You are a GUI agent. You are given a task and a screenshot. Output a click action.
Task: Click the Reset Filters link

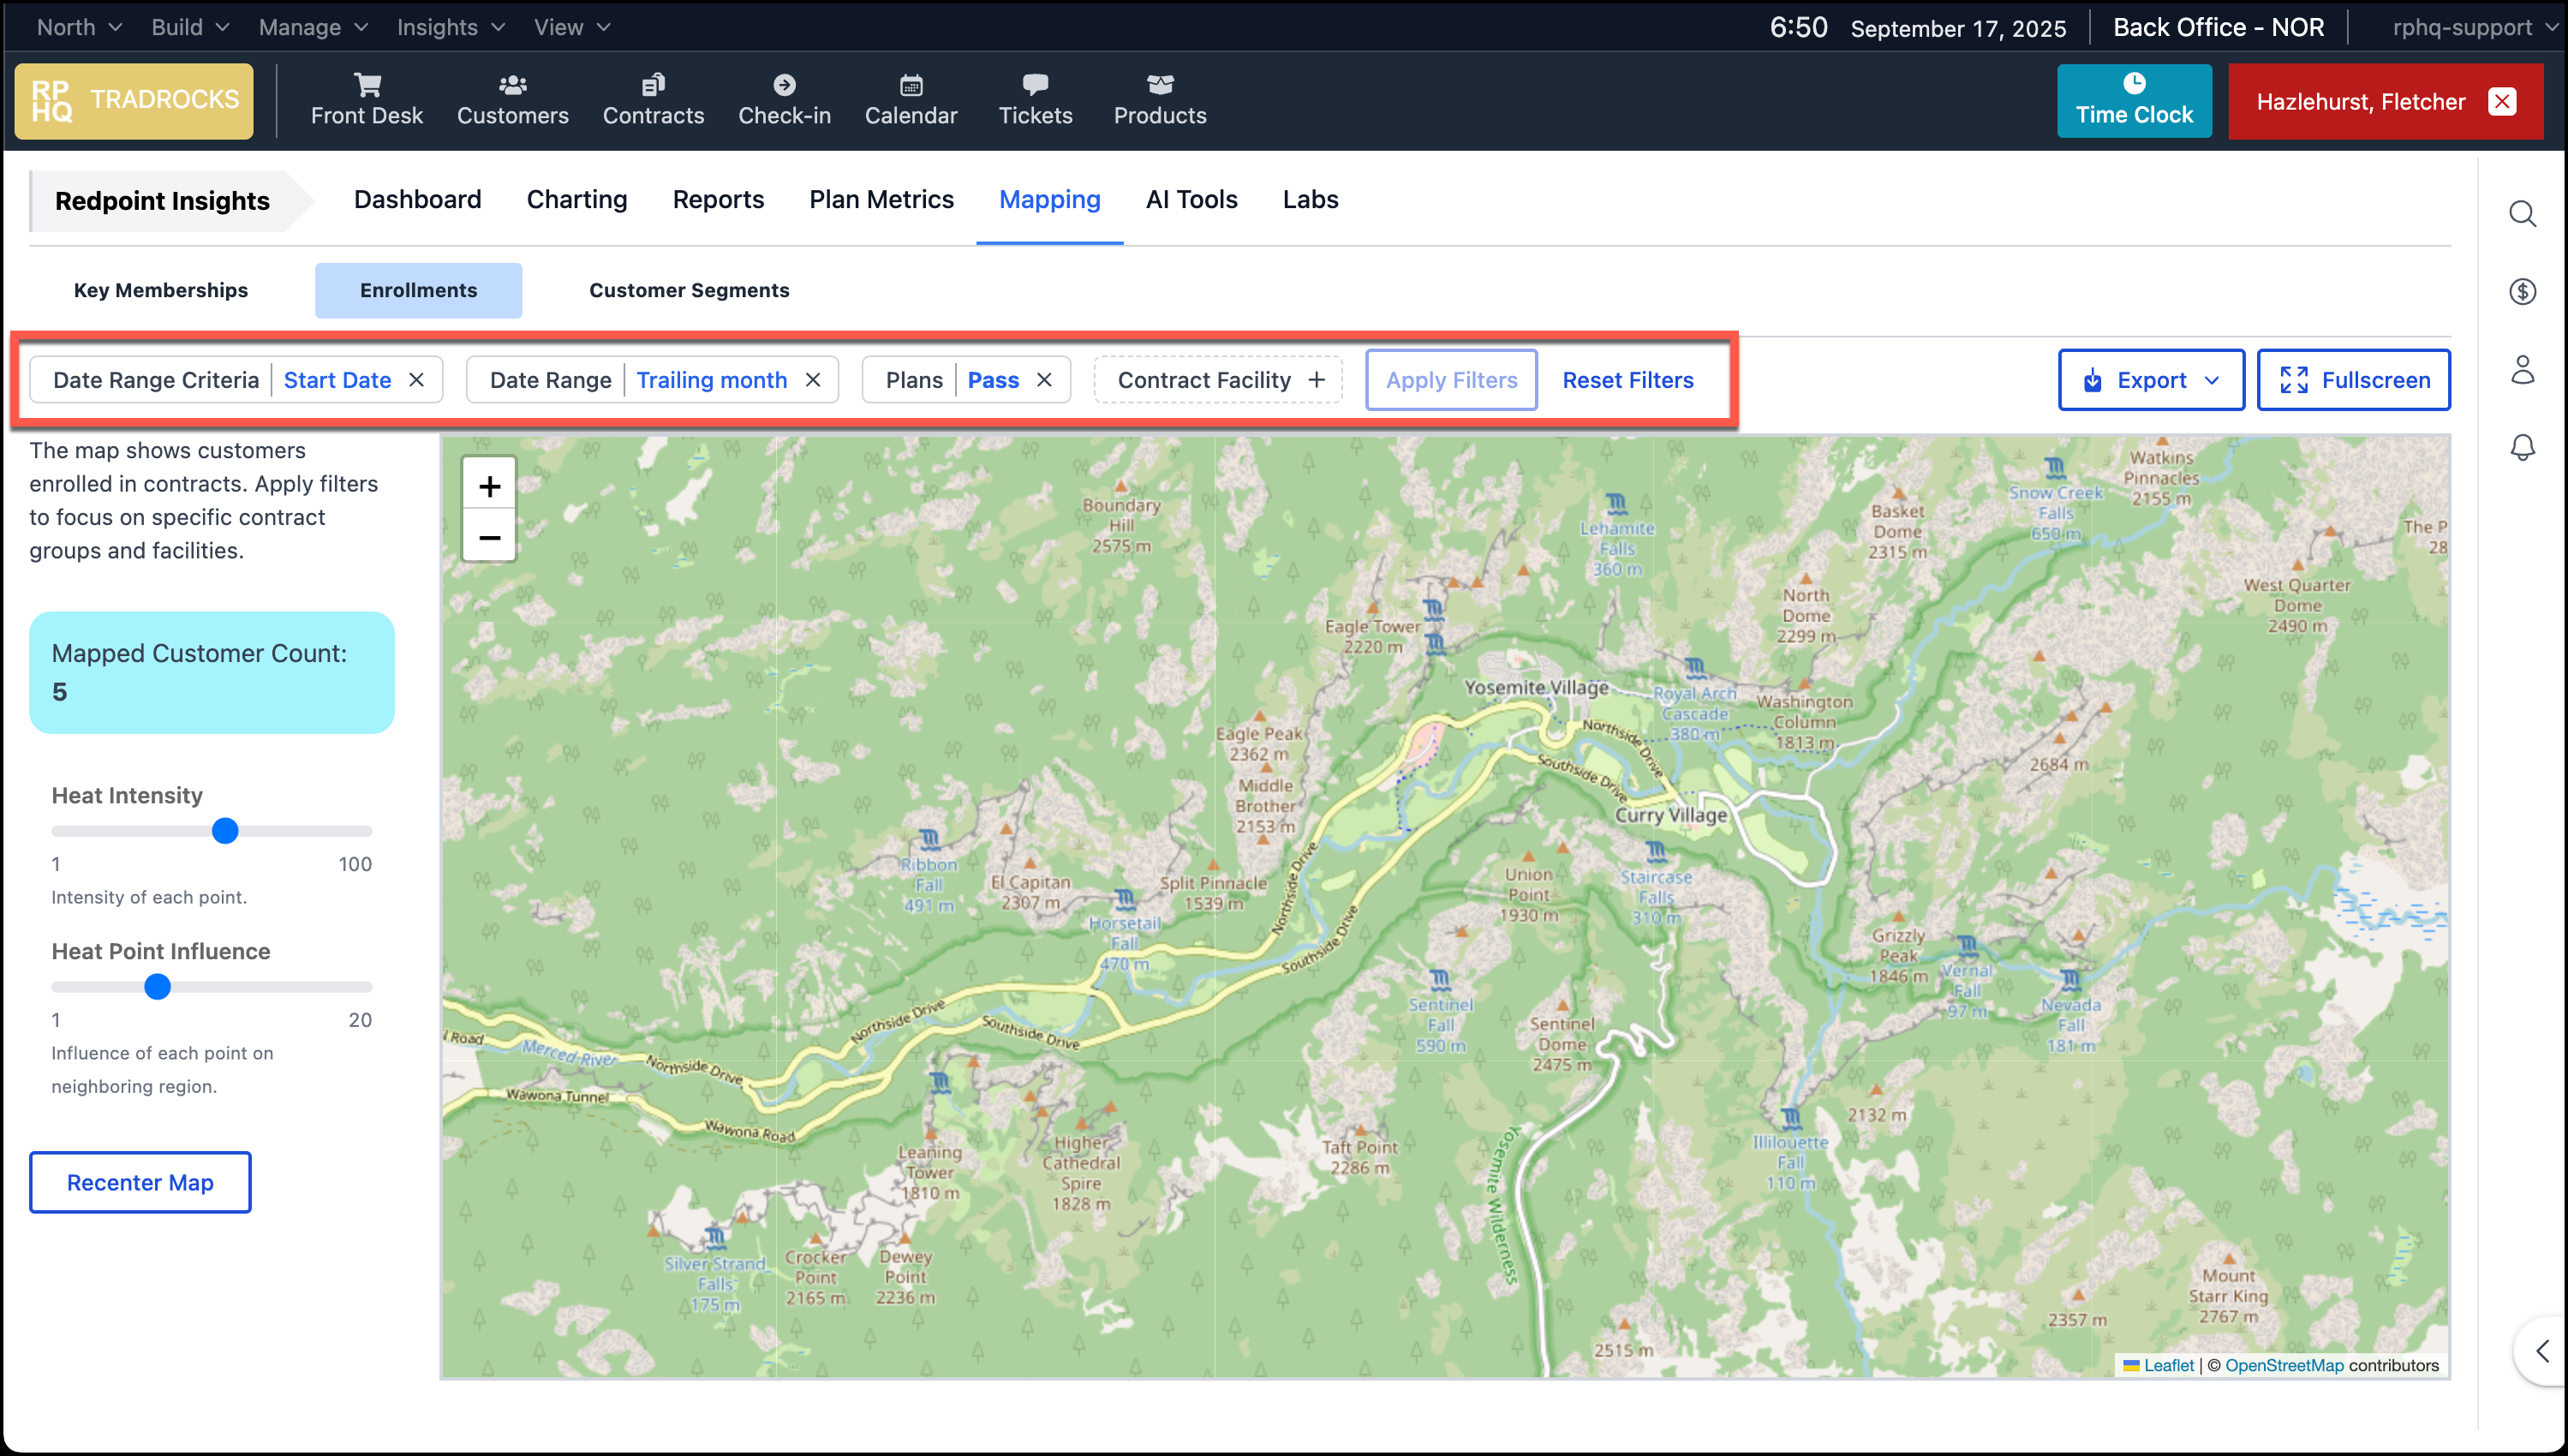pos(1627,380)
